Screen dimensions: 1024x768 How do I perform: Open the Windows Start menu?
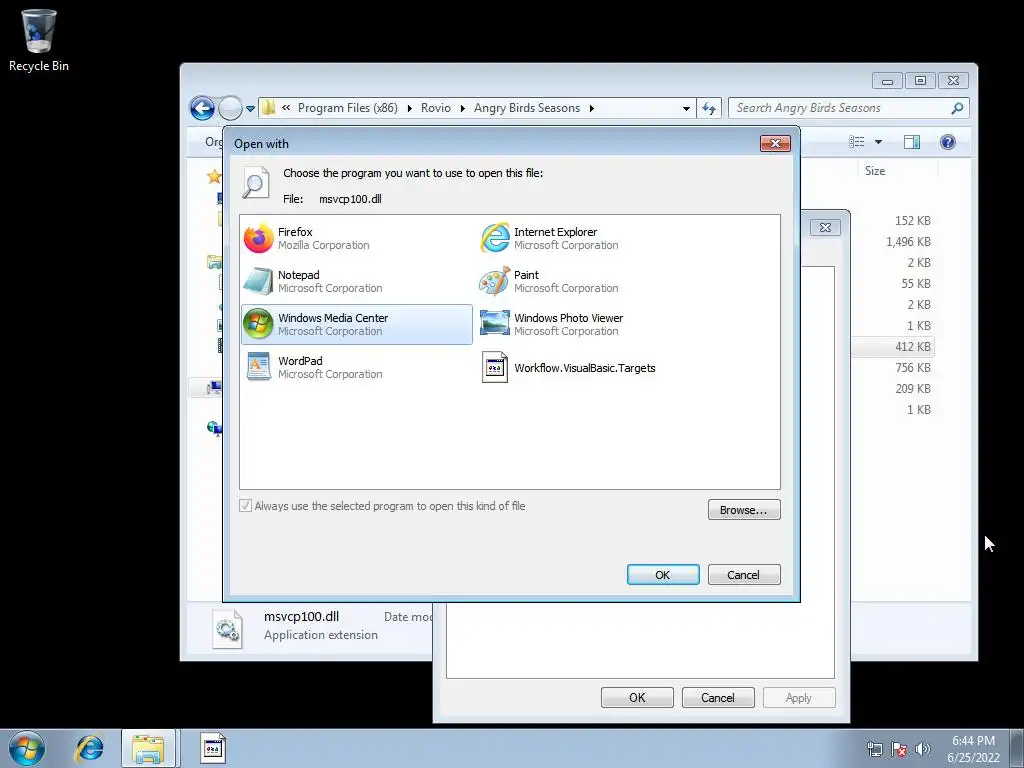pyautogui.click(x=26, y=748)
